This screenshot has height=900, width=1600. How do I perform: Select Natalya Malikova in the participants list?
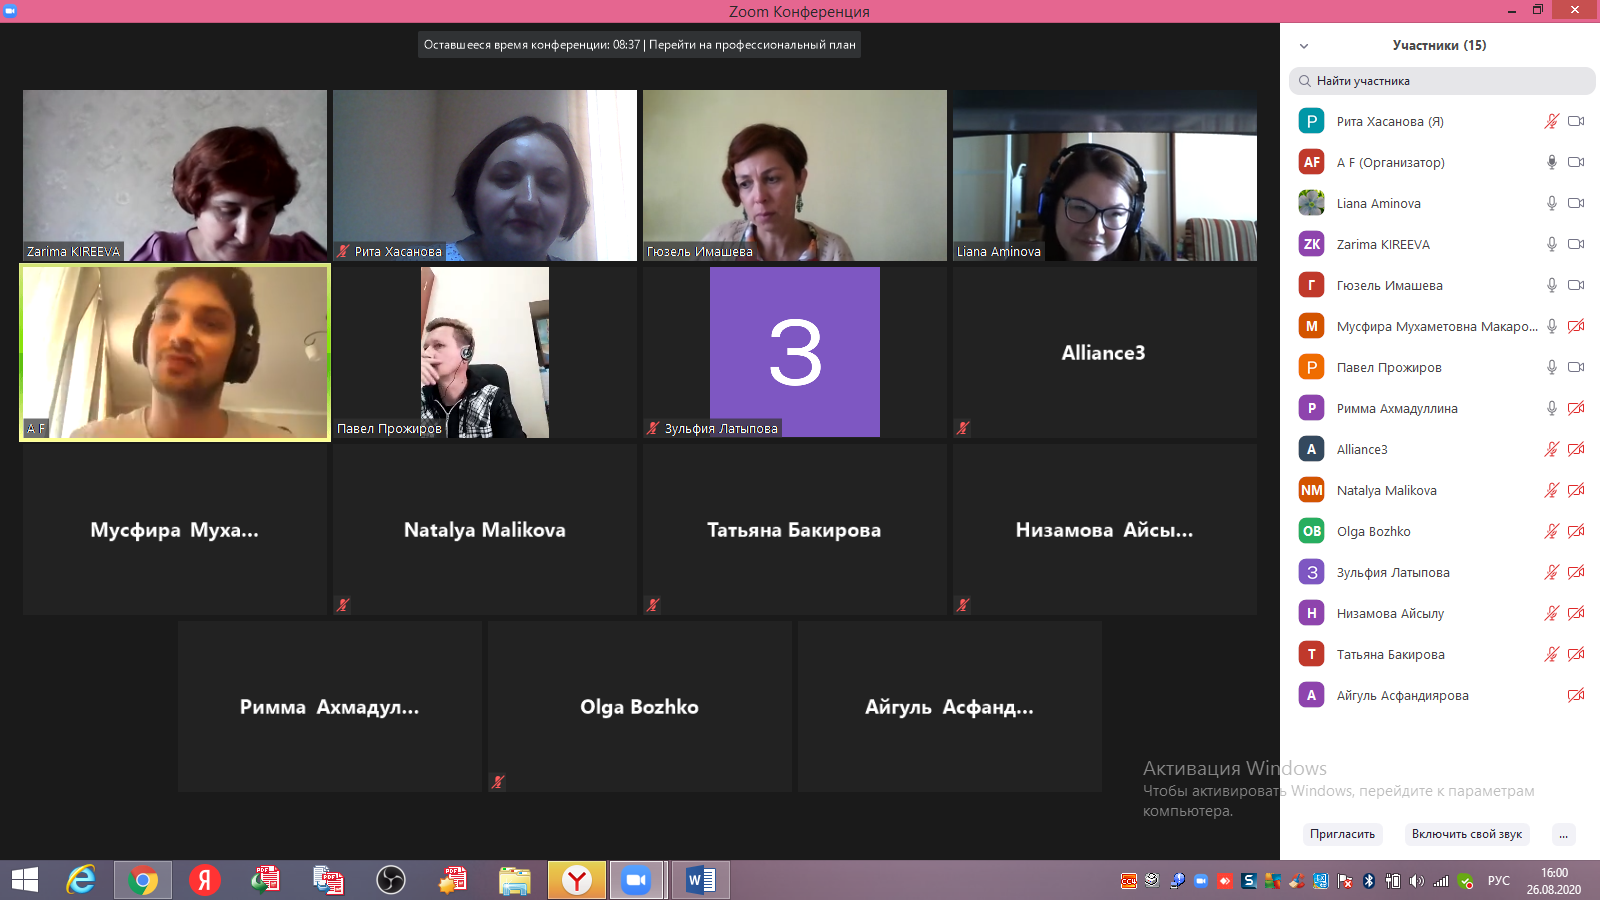tap(1386, 490)
